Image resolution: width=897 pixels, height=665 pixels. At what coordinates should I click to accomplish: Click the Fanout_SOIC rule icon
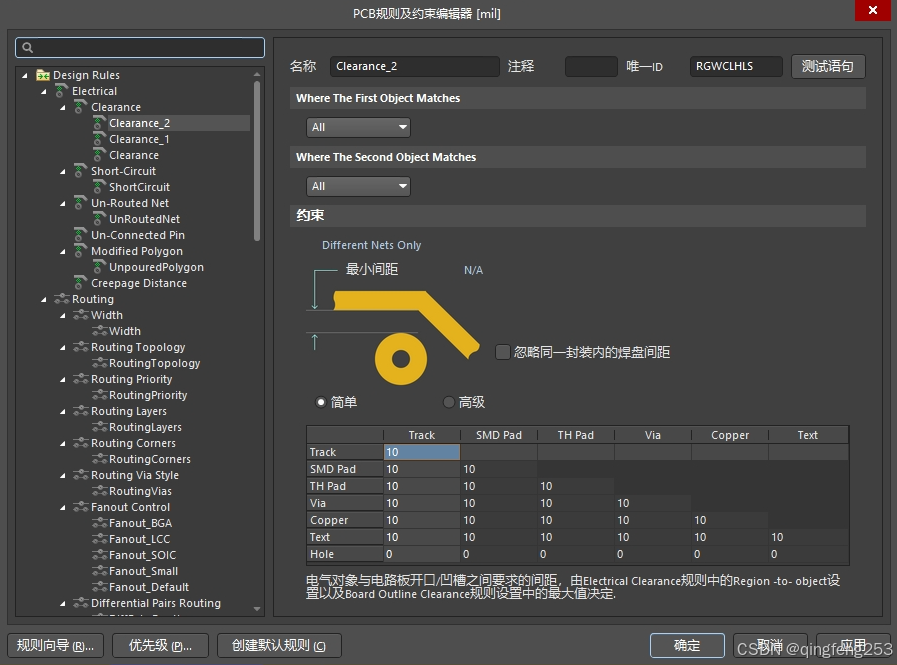(100, 555)
